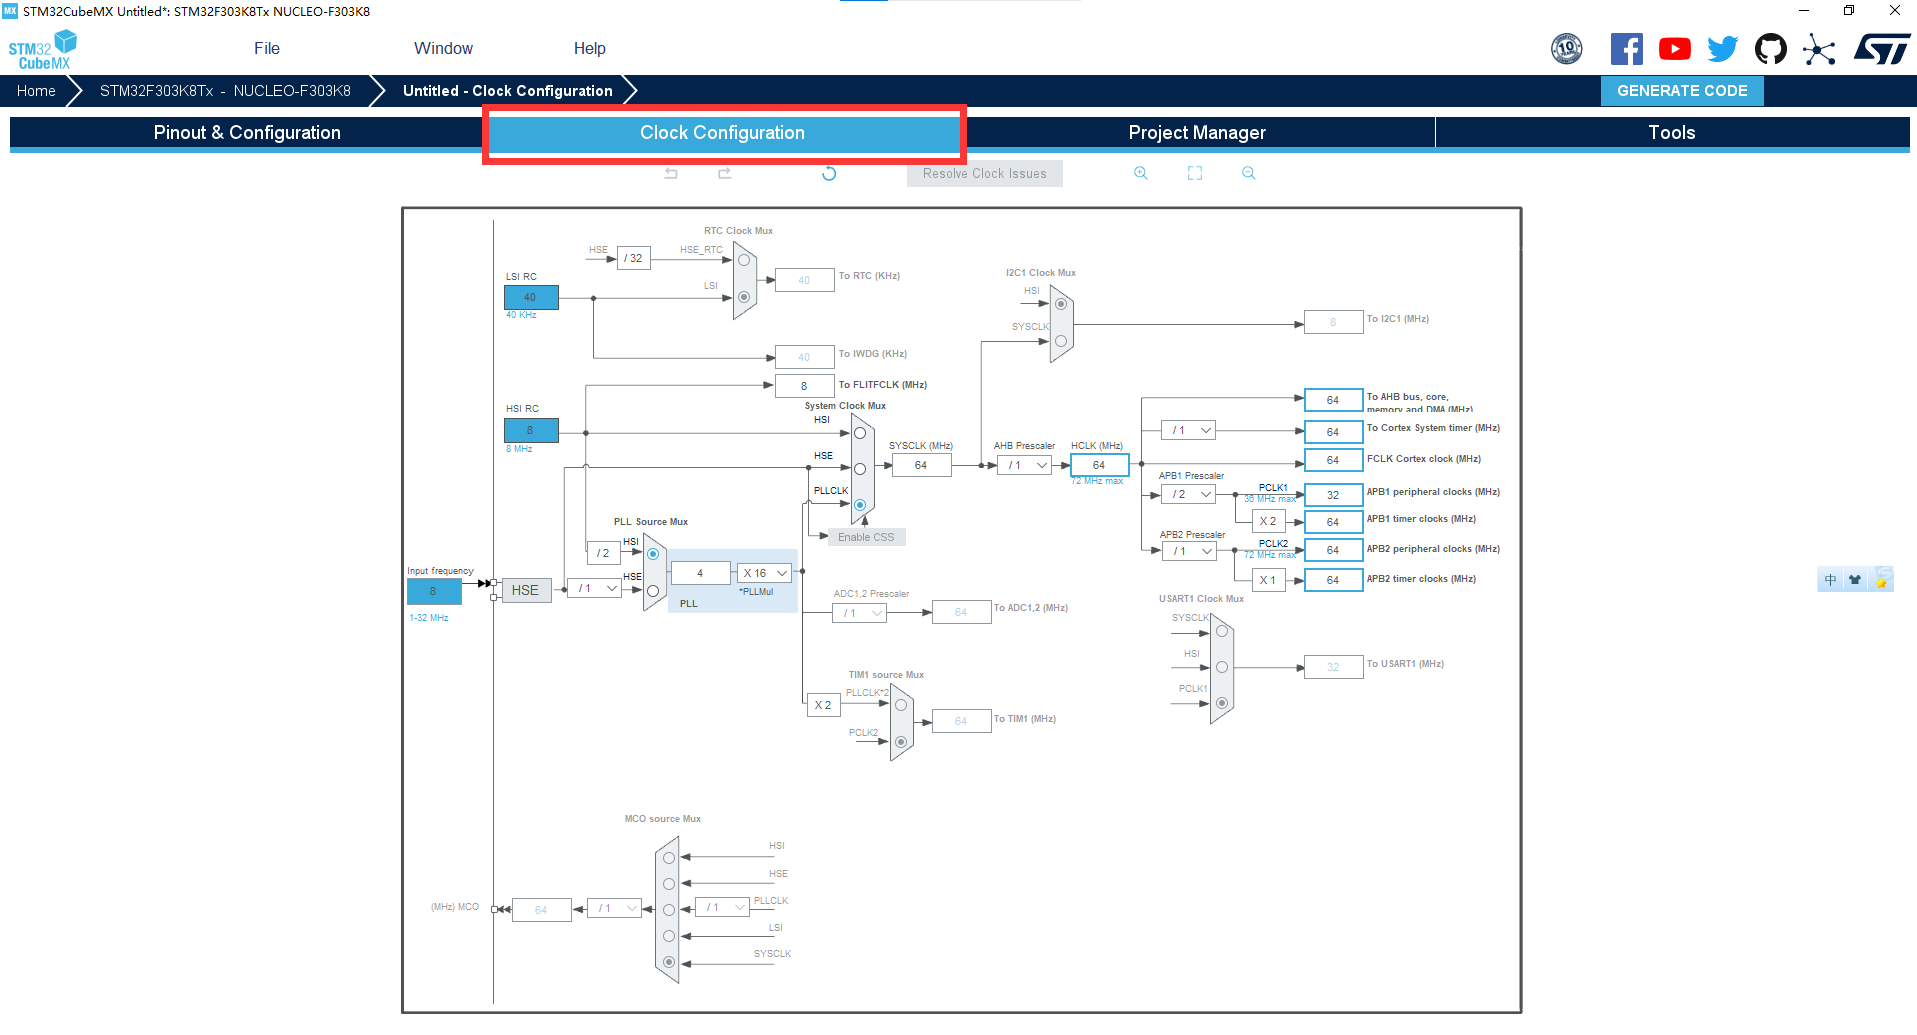Open PLLMul X 16 dropdown
This screenshot has height=1035, width=1917.
click(764, 573)
